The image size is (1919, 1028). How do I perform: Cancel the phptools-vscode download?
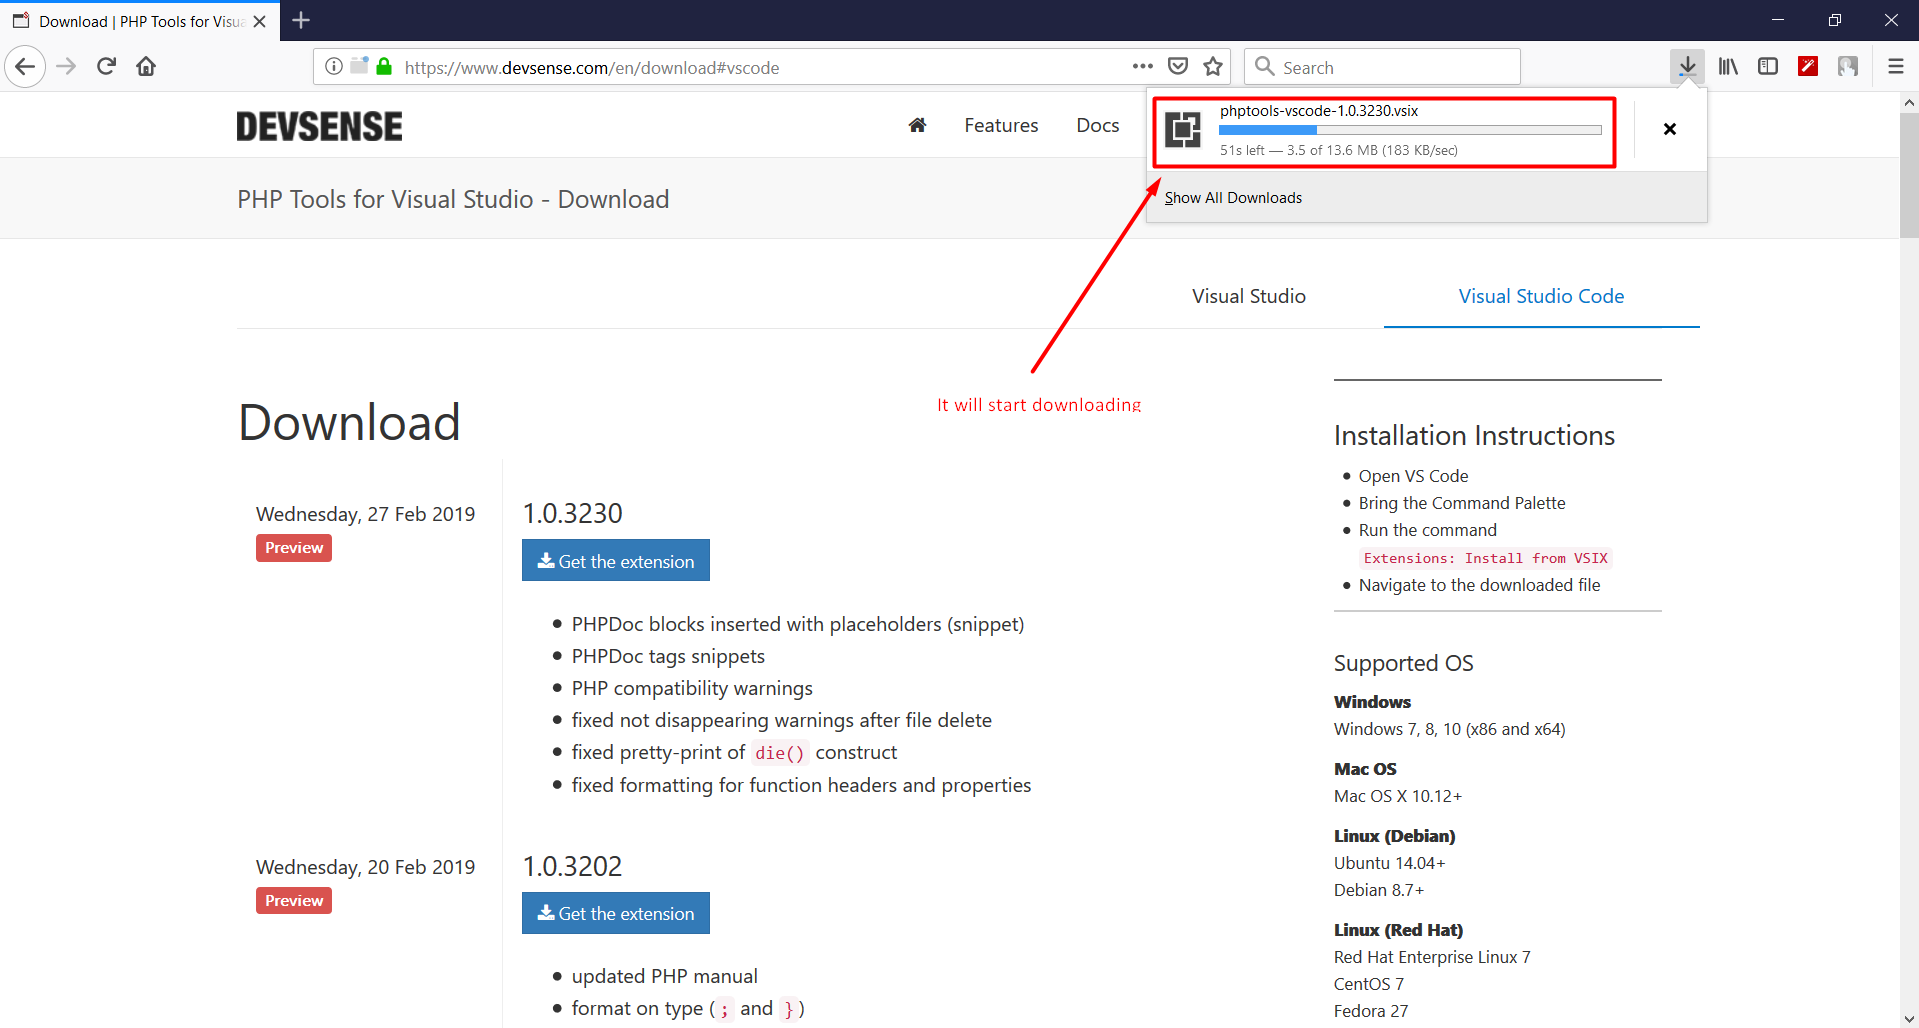coord(1669,129)
